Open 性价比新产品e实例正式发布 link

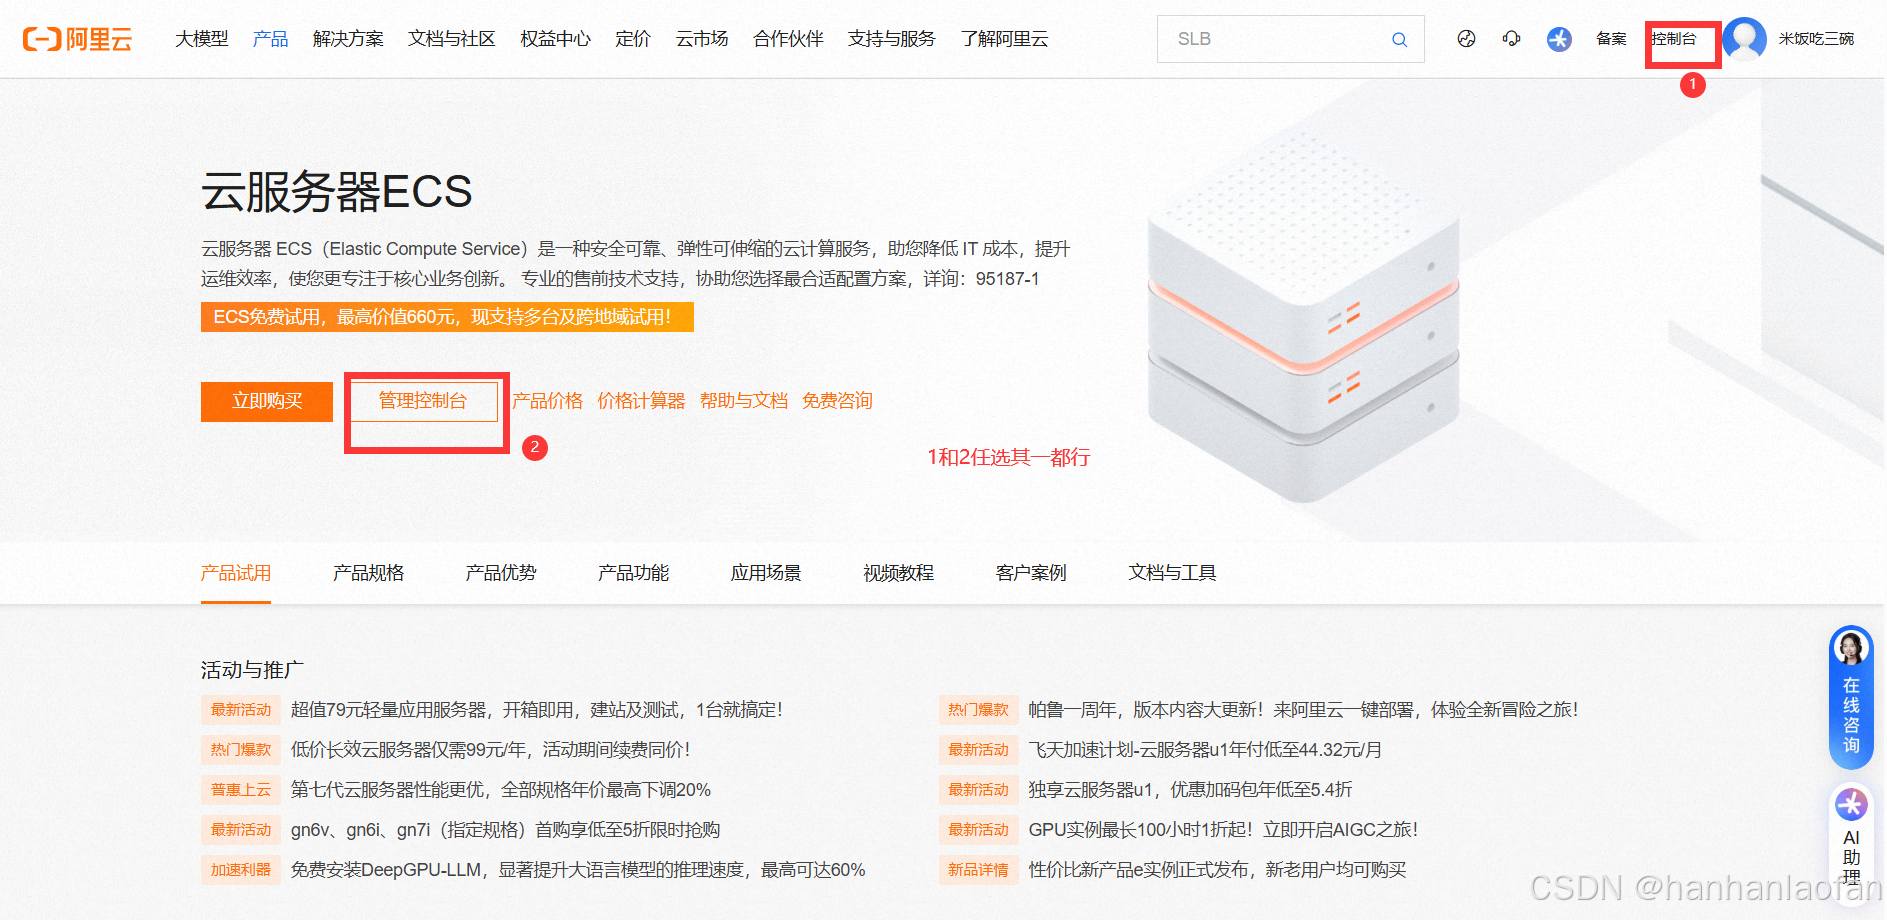tap(1217, 870)
